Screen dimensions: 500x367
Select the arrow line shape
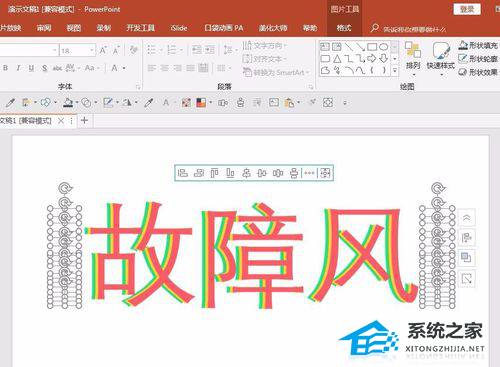(360, 47)
